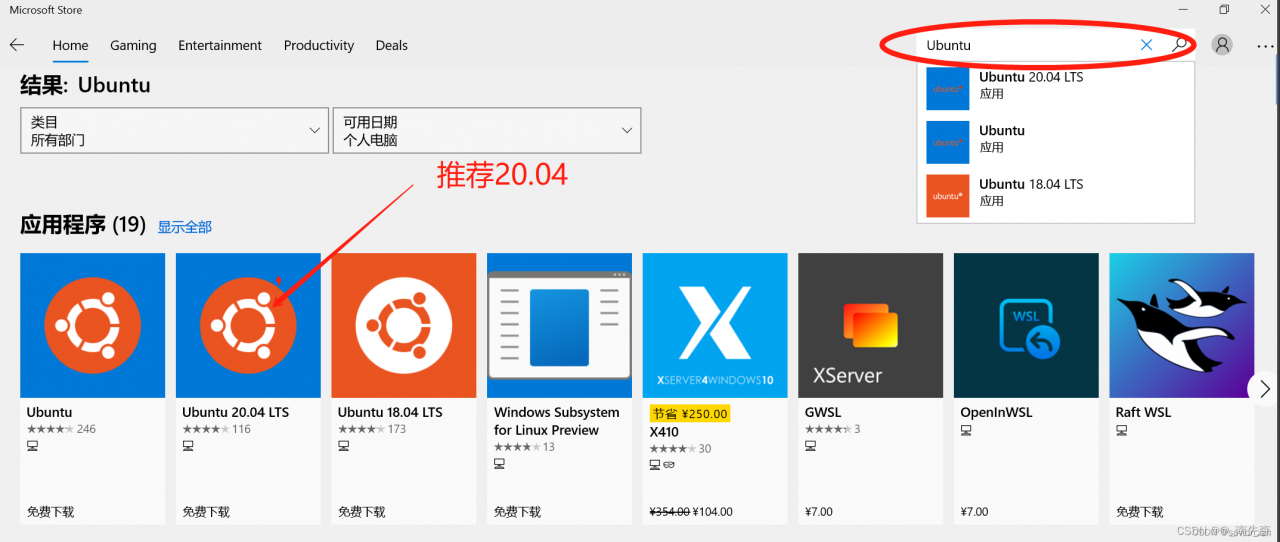Show next apps with right chevron

(x=1264, y=388)
